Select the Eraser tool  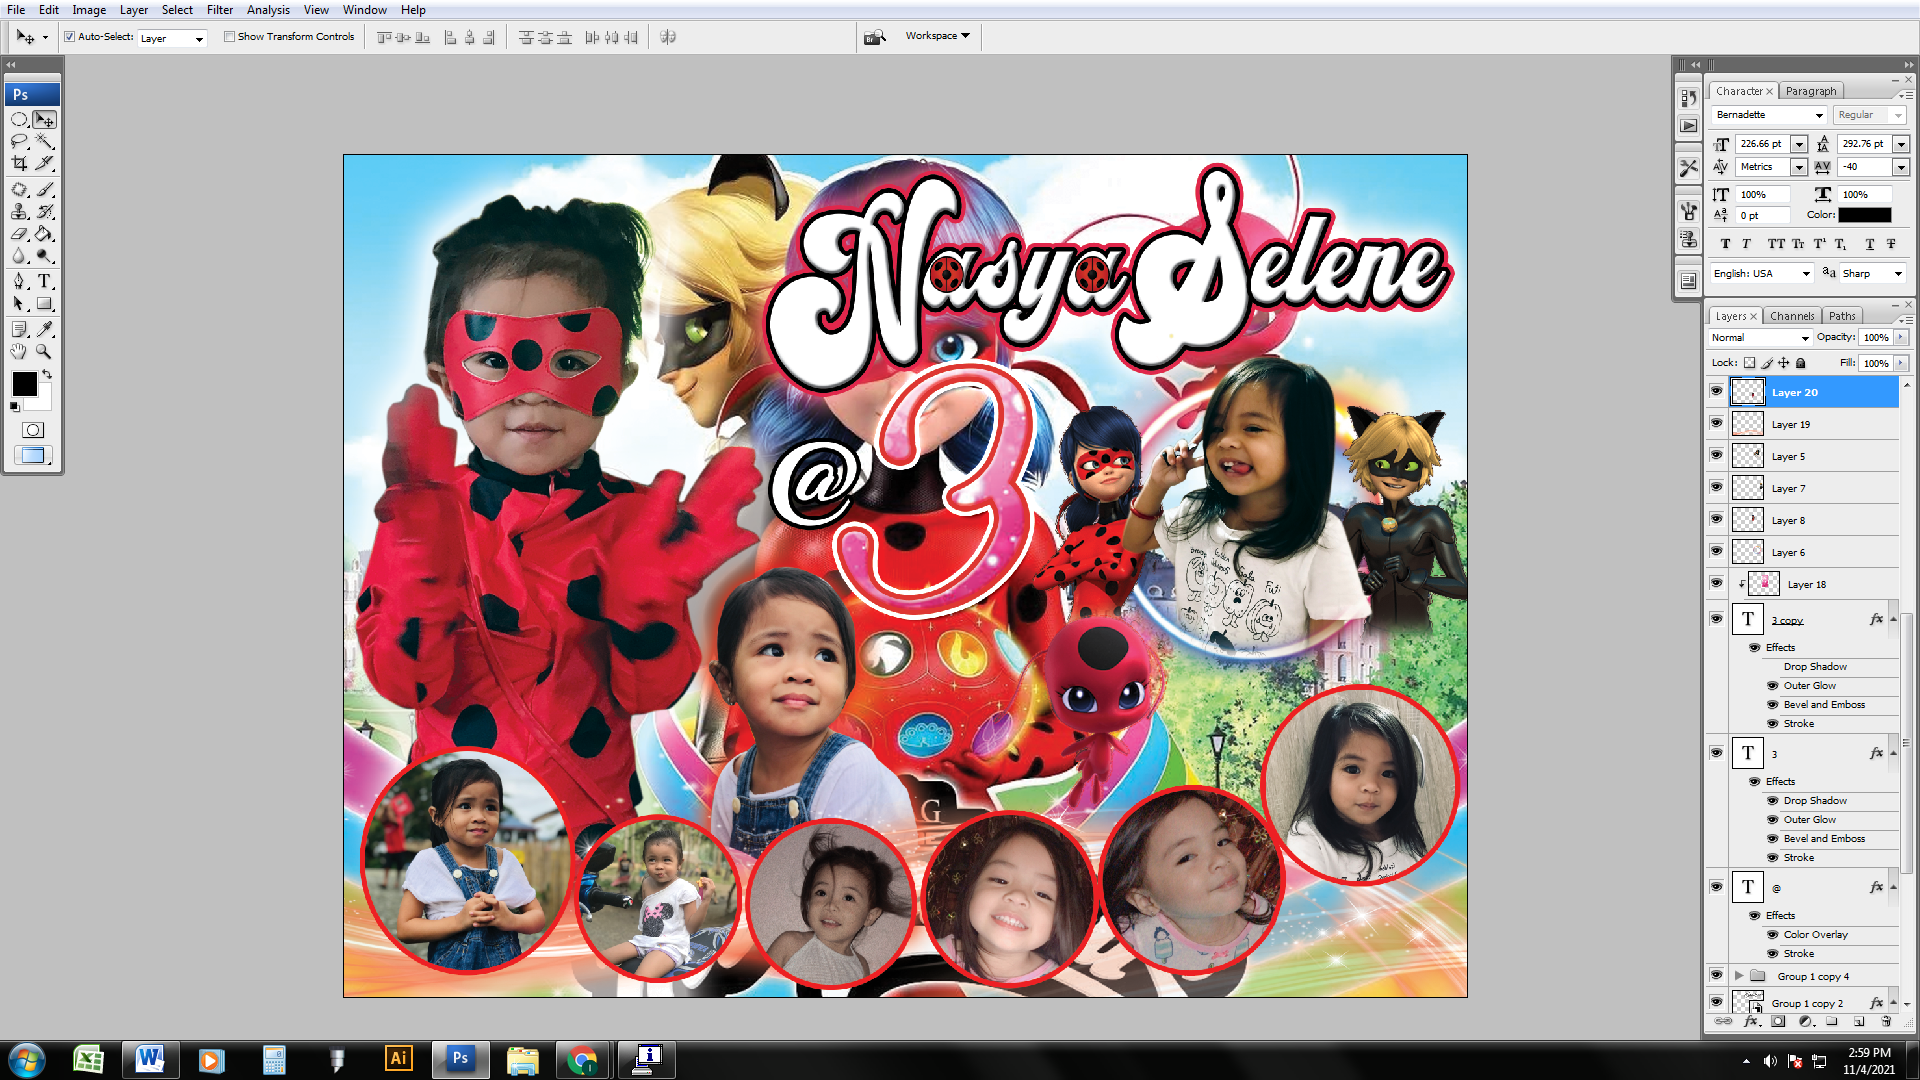point(19,233)
